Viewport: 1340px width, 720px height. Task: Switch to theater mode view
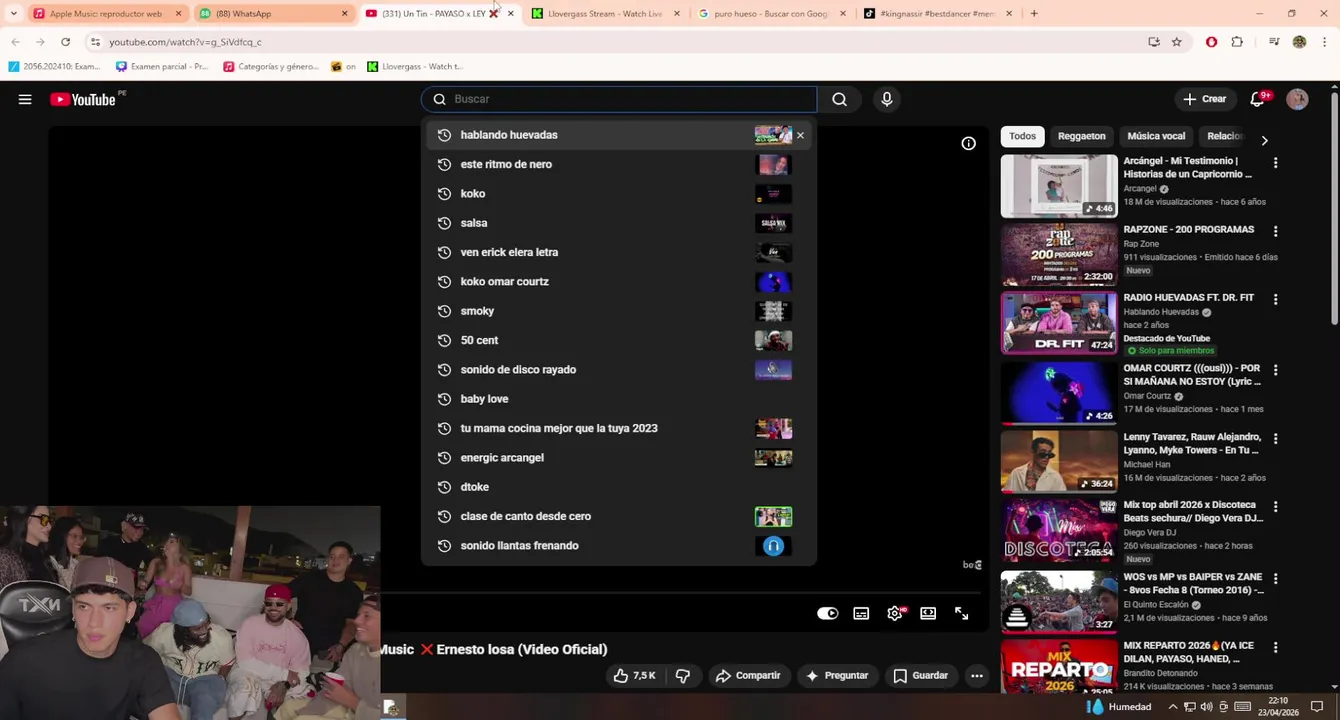tap(928, 614)
